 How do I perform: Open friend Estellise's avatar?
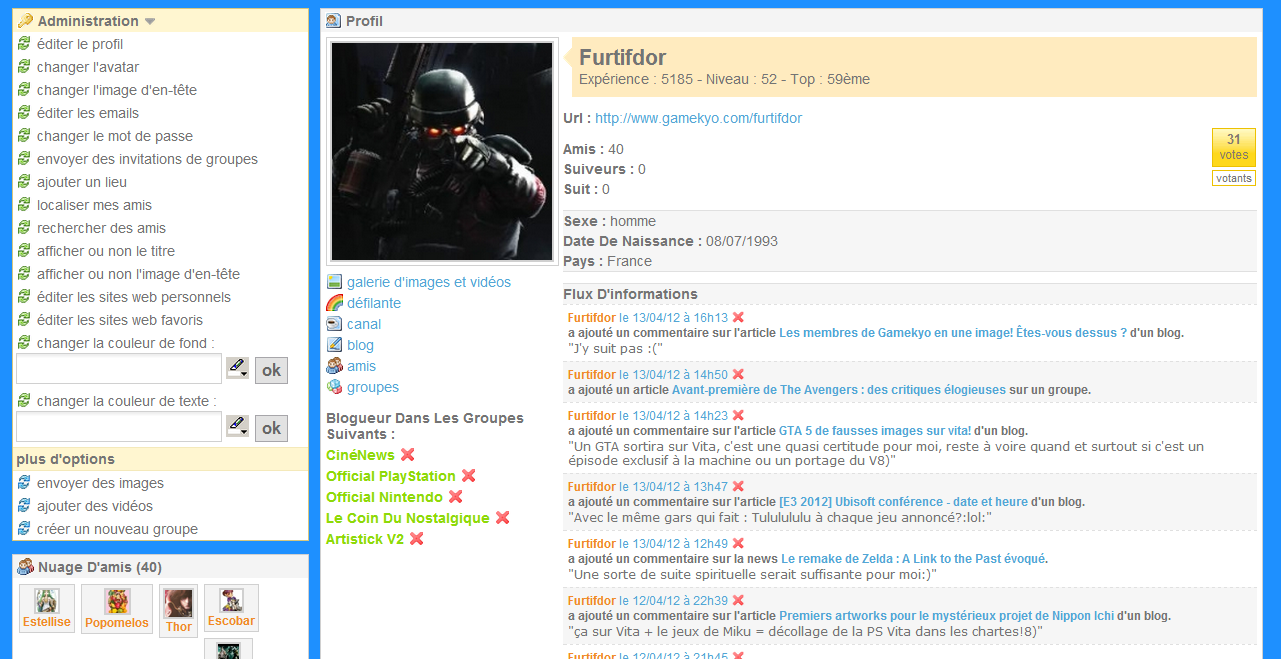[46, 601]
